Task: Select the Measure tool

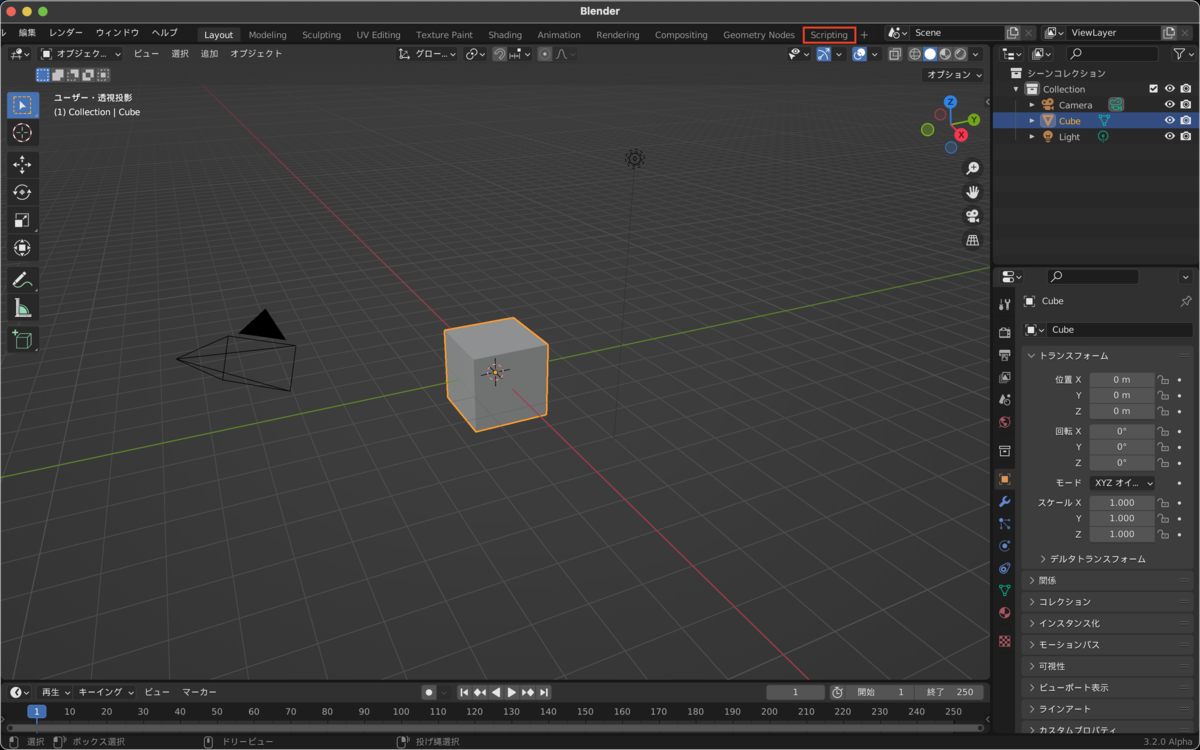Action: (x=23, y=308)
